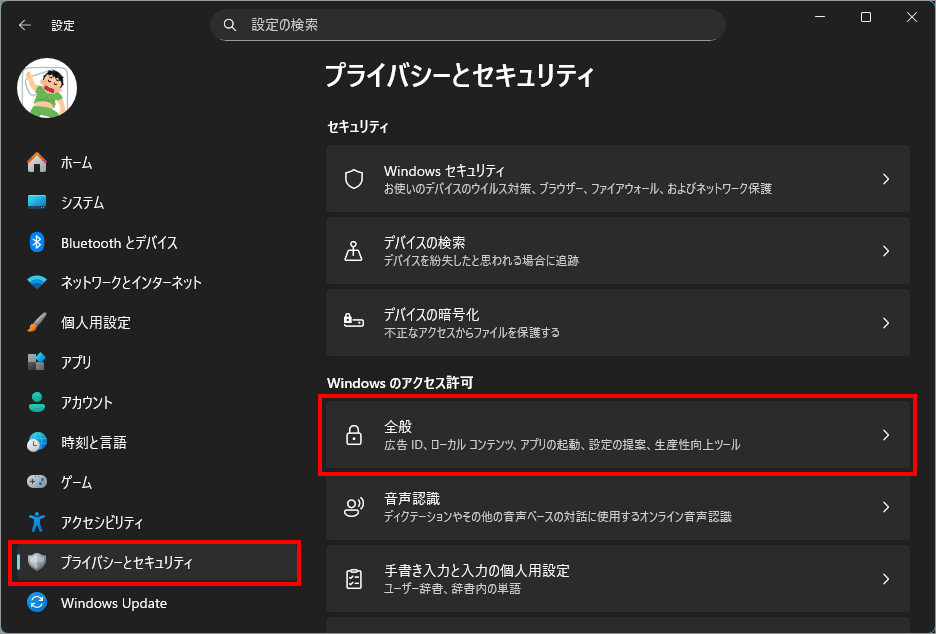Click the Bluetooth icon in sidebar
The height and width of the screenshot is (634, 936).
[37, 242]
